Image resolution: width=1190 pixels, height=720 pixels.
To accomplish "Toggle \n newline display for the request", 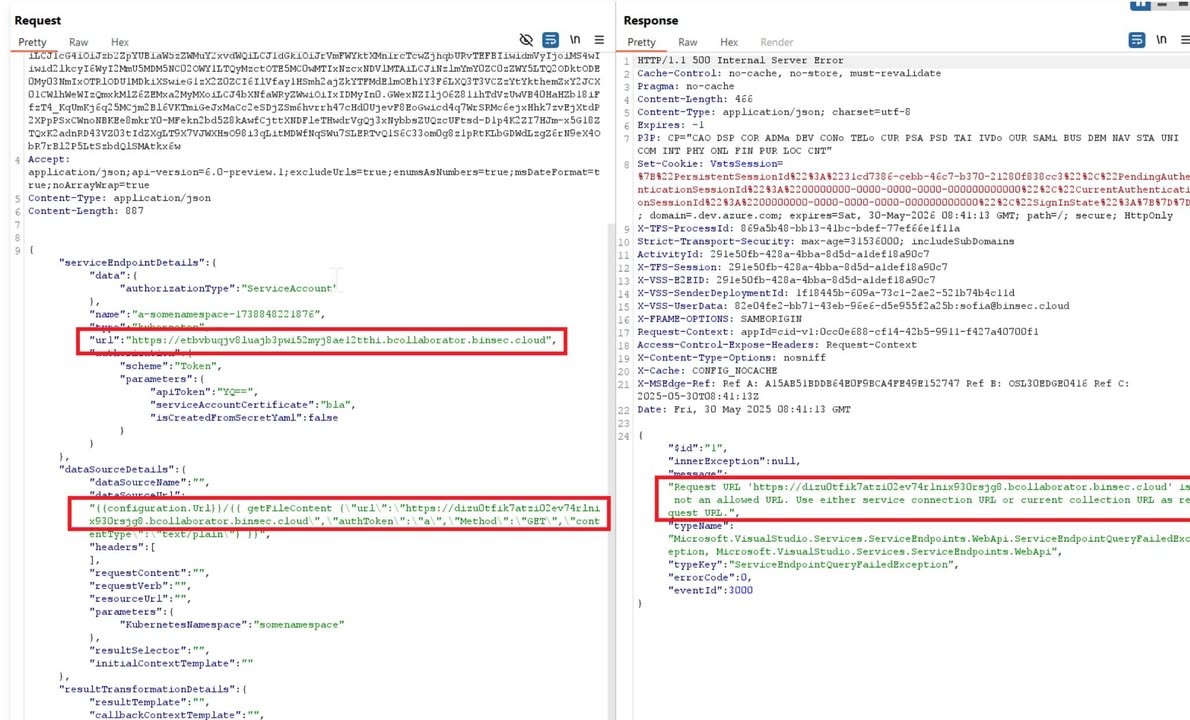I will (x=574, y=40).
